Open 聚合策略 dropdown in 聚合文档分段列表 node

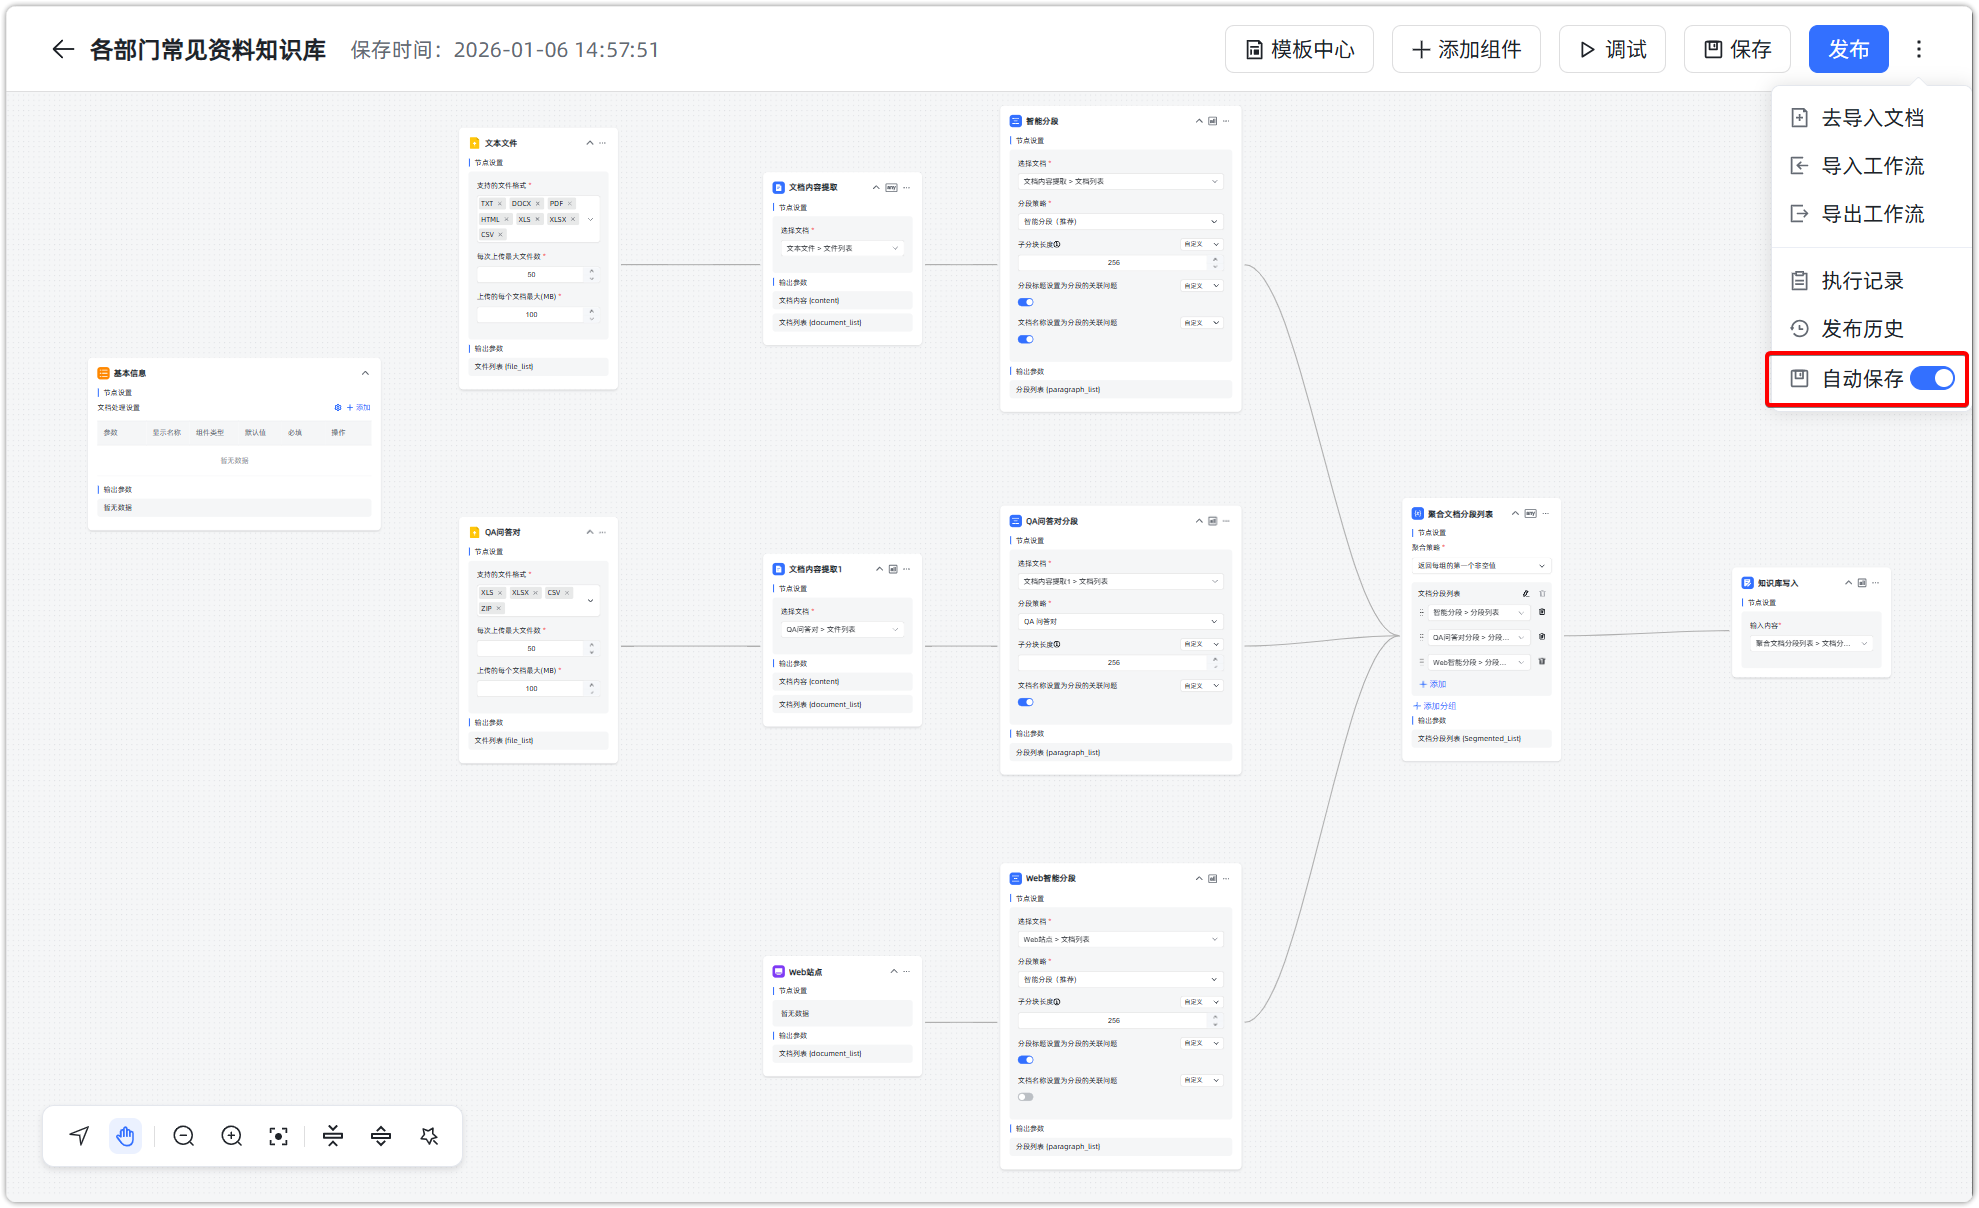click(x=1481, y=566)
